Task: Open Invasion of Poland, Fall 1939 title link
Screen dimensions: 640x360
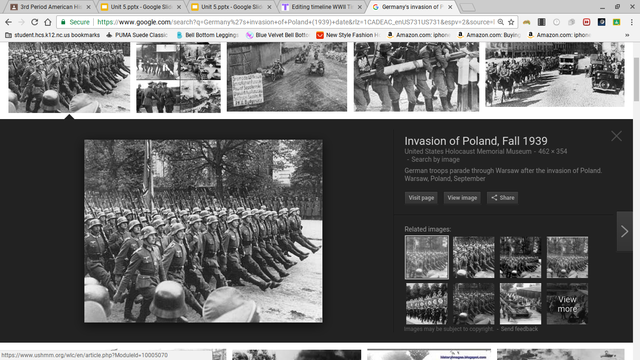Action: pos(476,141)
